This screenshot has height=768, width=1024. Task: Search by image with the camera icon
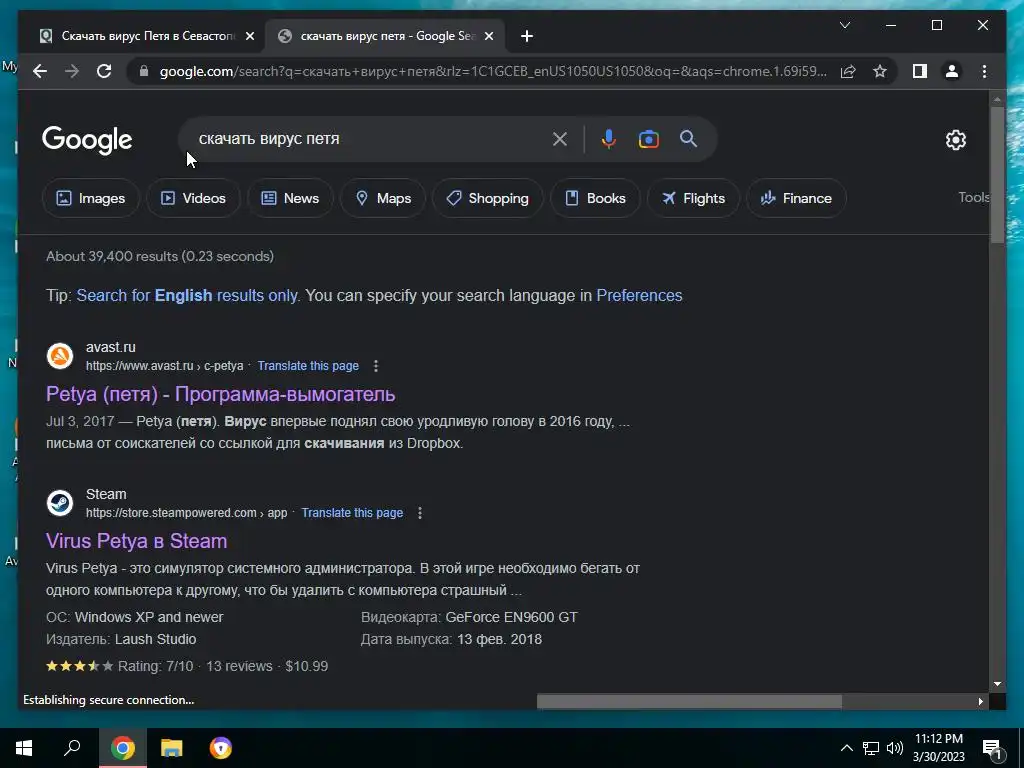tap(648, 139)
